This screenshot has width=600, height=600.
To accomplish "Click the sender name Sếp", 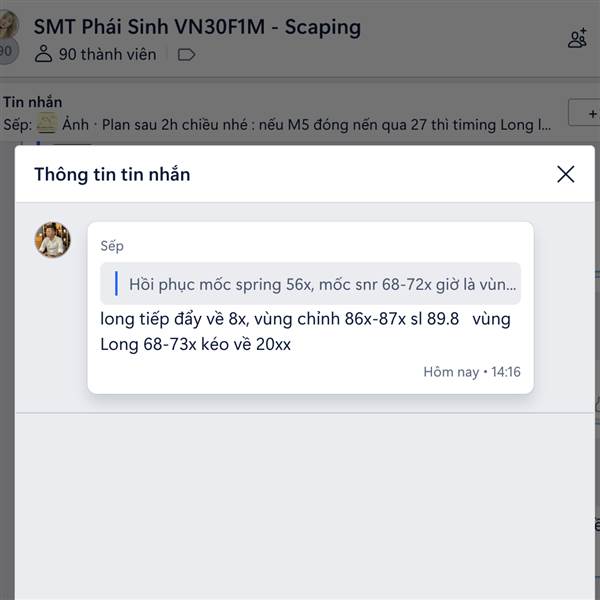I will pos(112,246).
